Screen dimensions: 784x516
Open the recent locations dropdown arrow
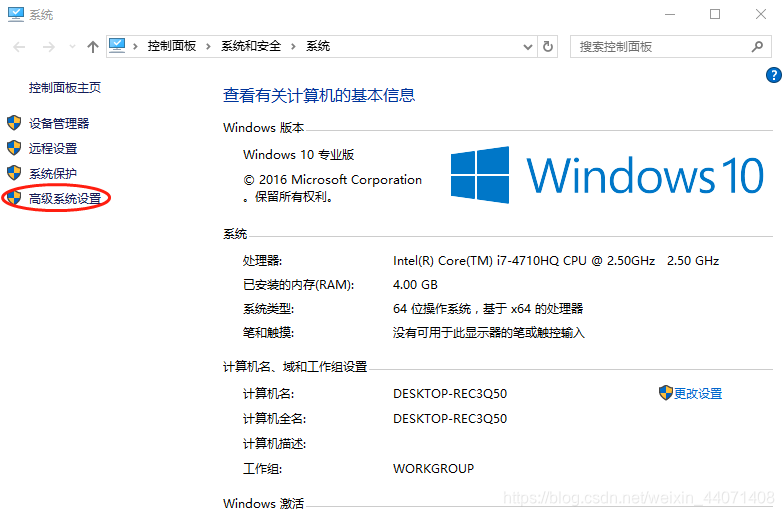[72, 47]
